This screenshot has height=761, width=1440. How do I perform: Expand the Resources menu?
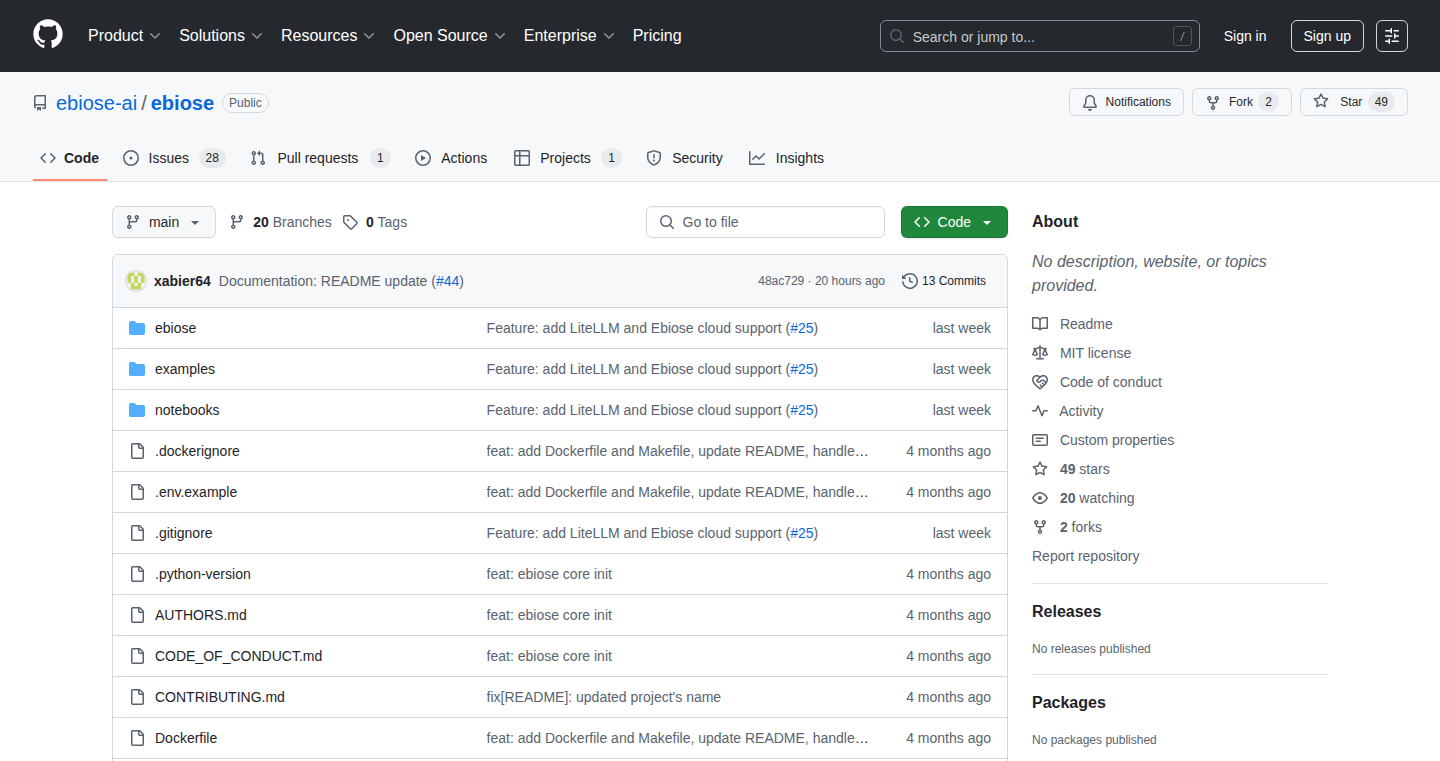[x=328, y=35]
